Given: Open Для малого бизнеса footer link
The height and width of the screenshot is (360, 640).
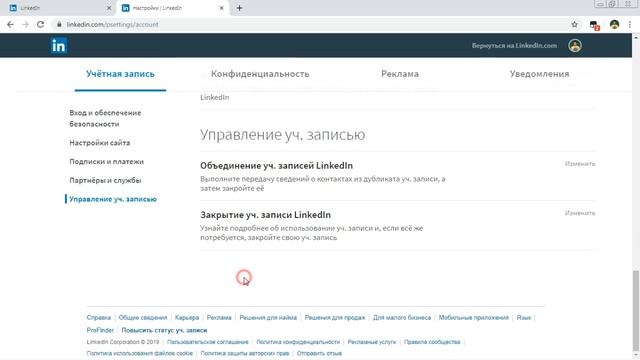Looking at the screenshot, I should click(x=402, y=318).
